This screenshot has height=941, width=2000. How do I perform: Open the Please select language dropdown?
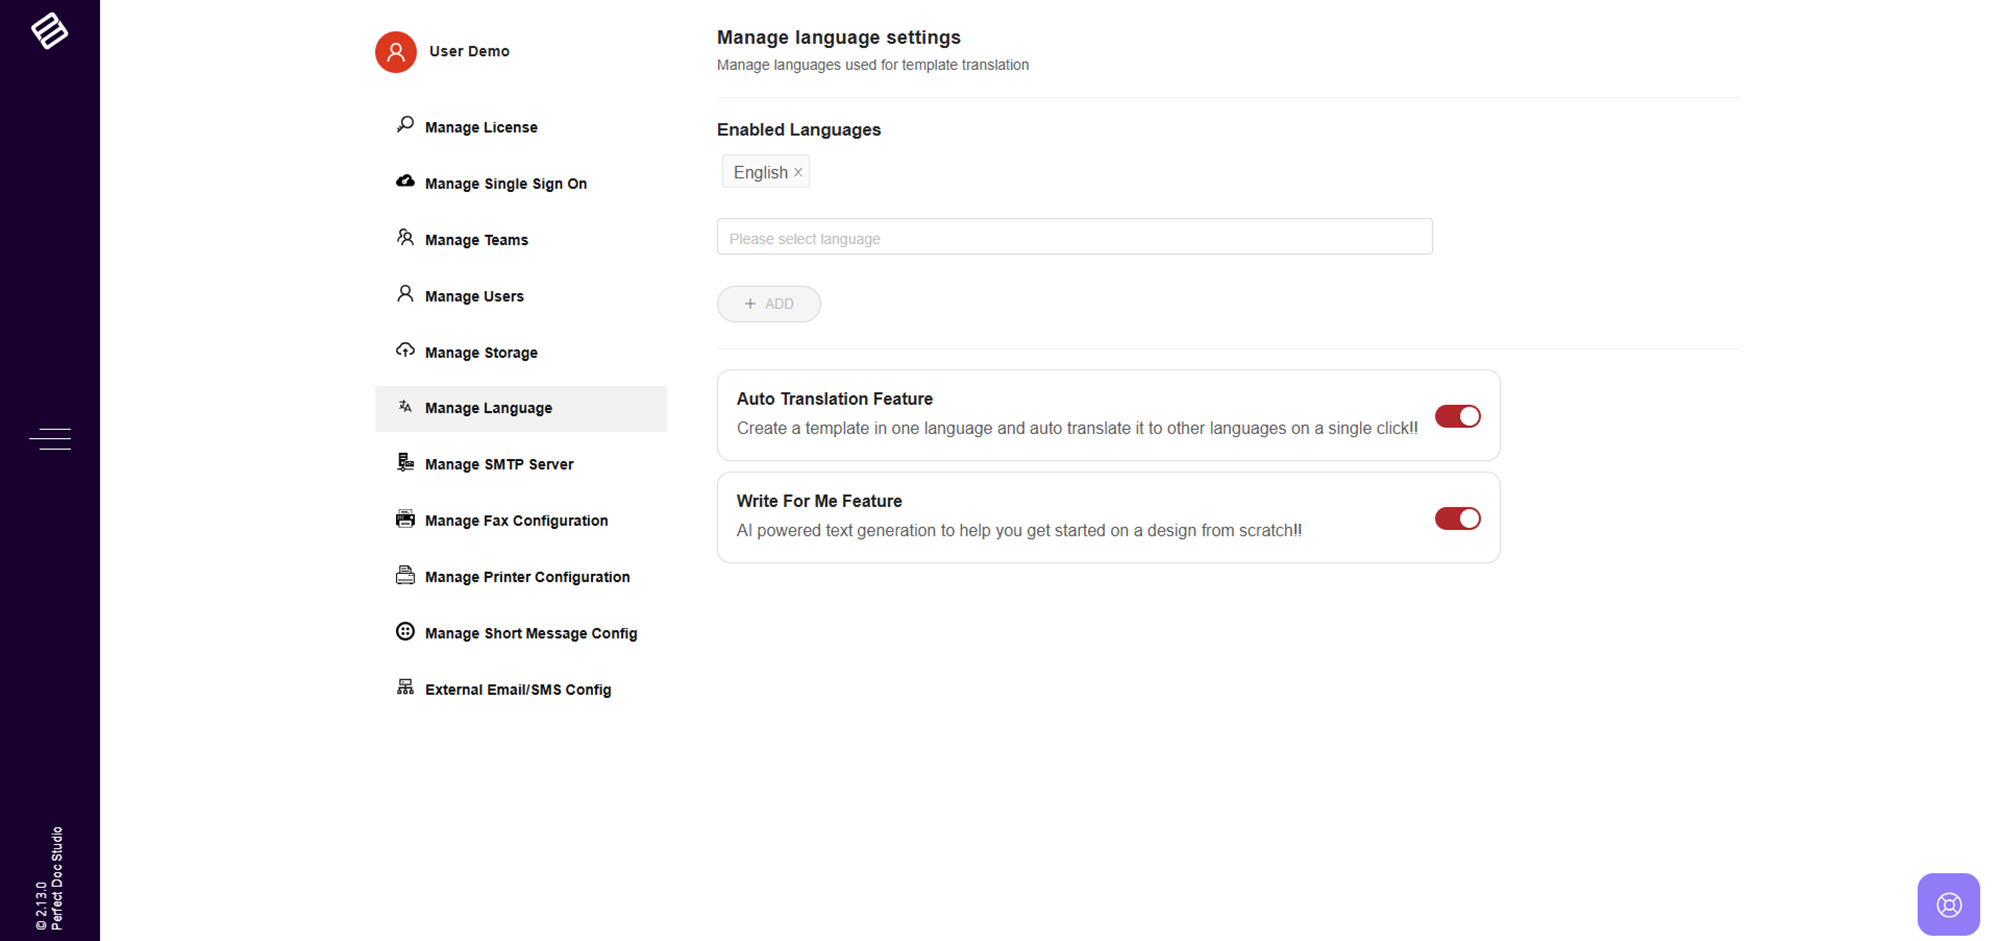pos(1074,237)
